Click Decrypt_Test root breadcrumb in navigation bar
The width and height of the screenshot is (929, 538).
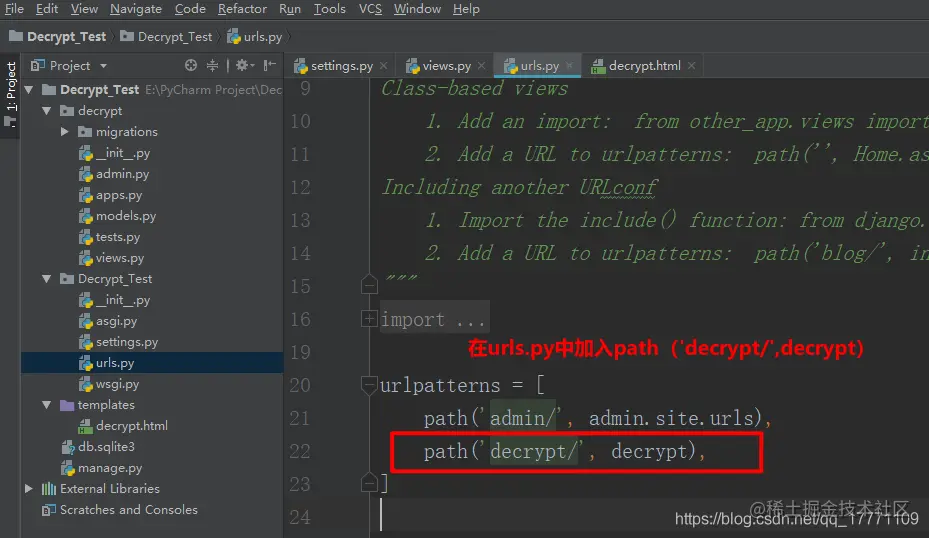point(58,37)
